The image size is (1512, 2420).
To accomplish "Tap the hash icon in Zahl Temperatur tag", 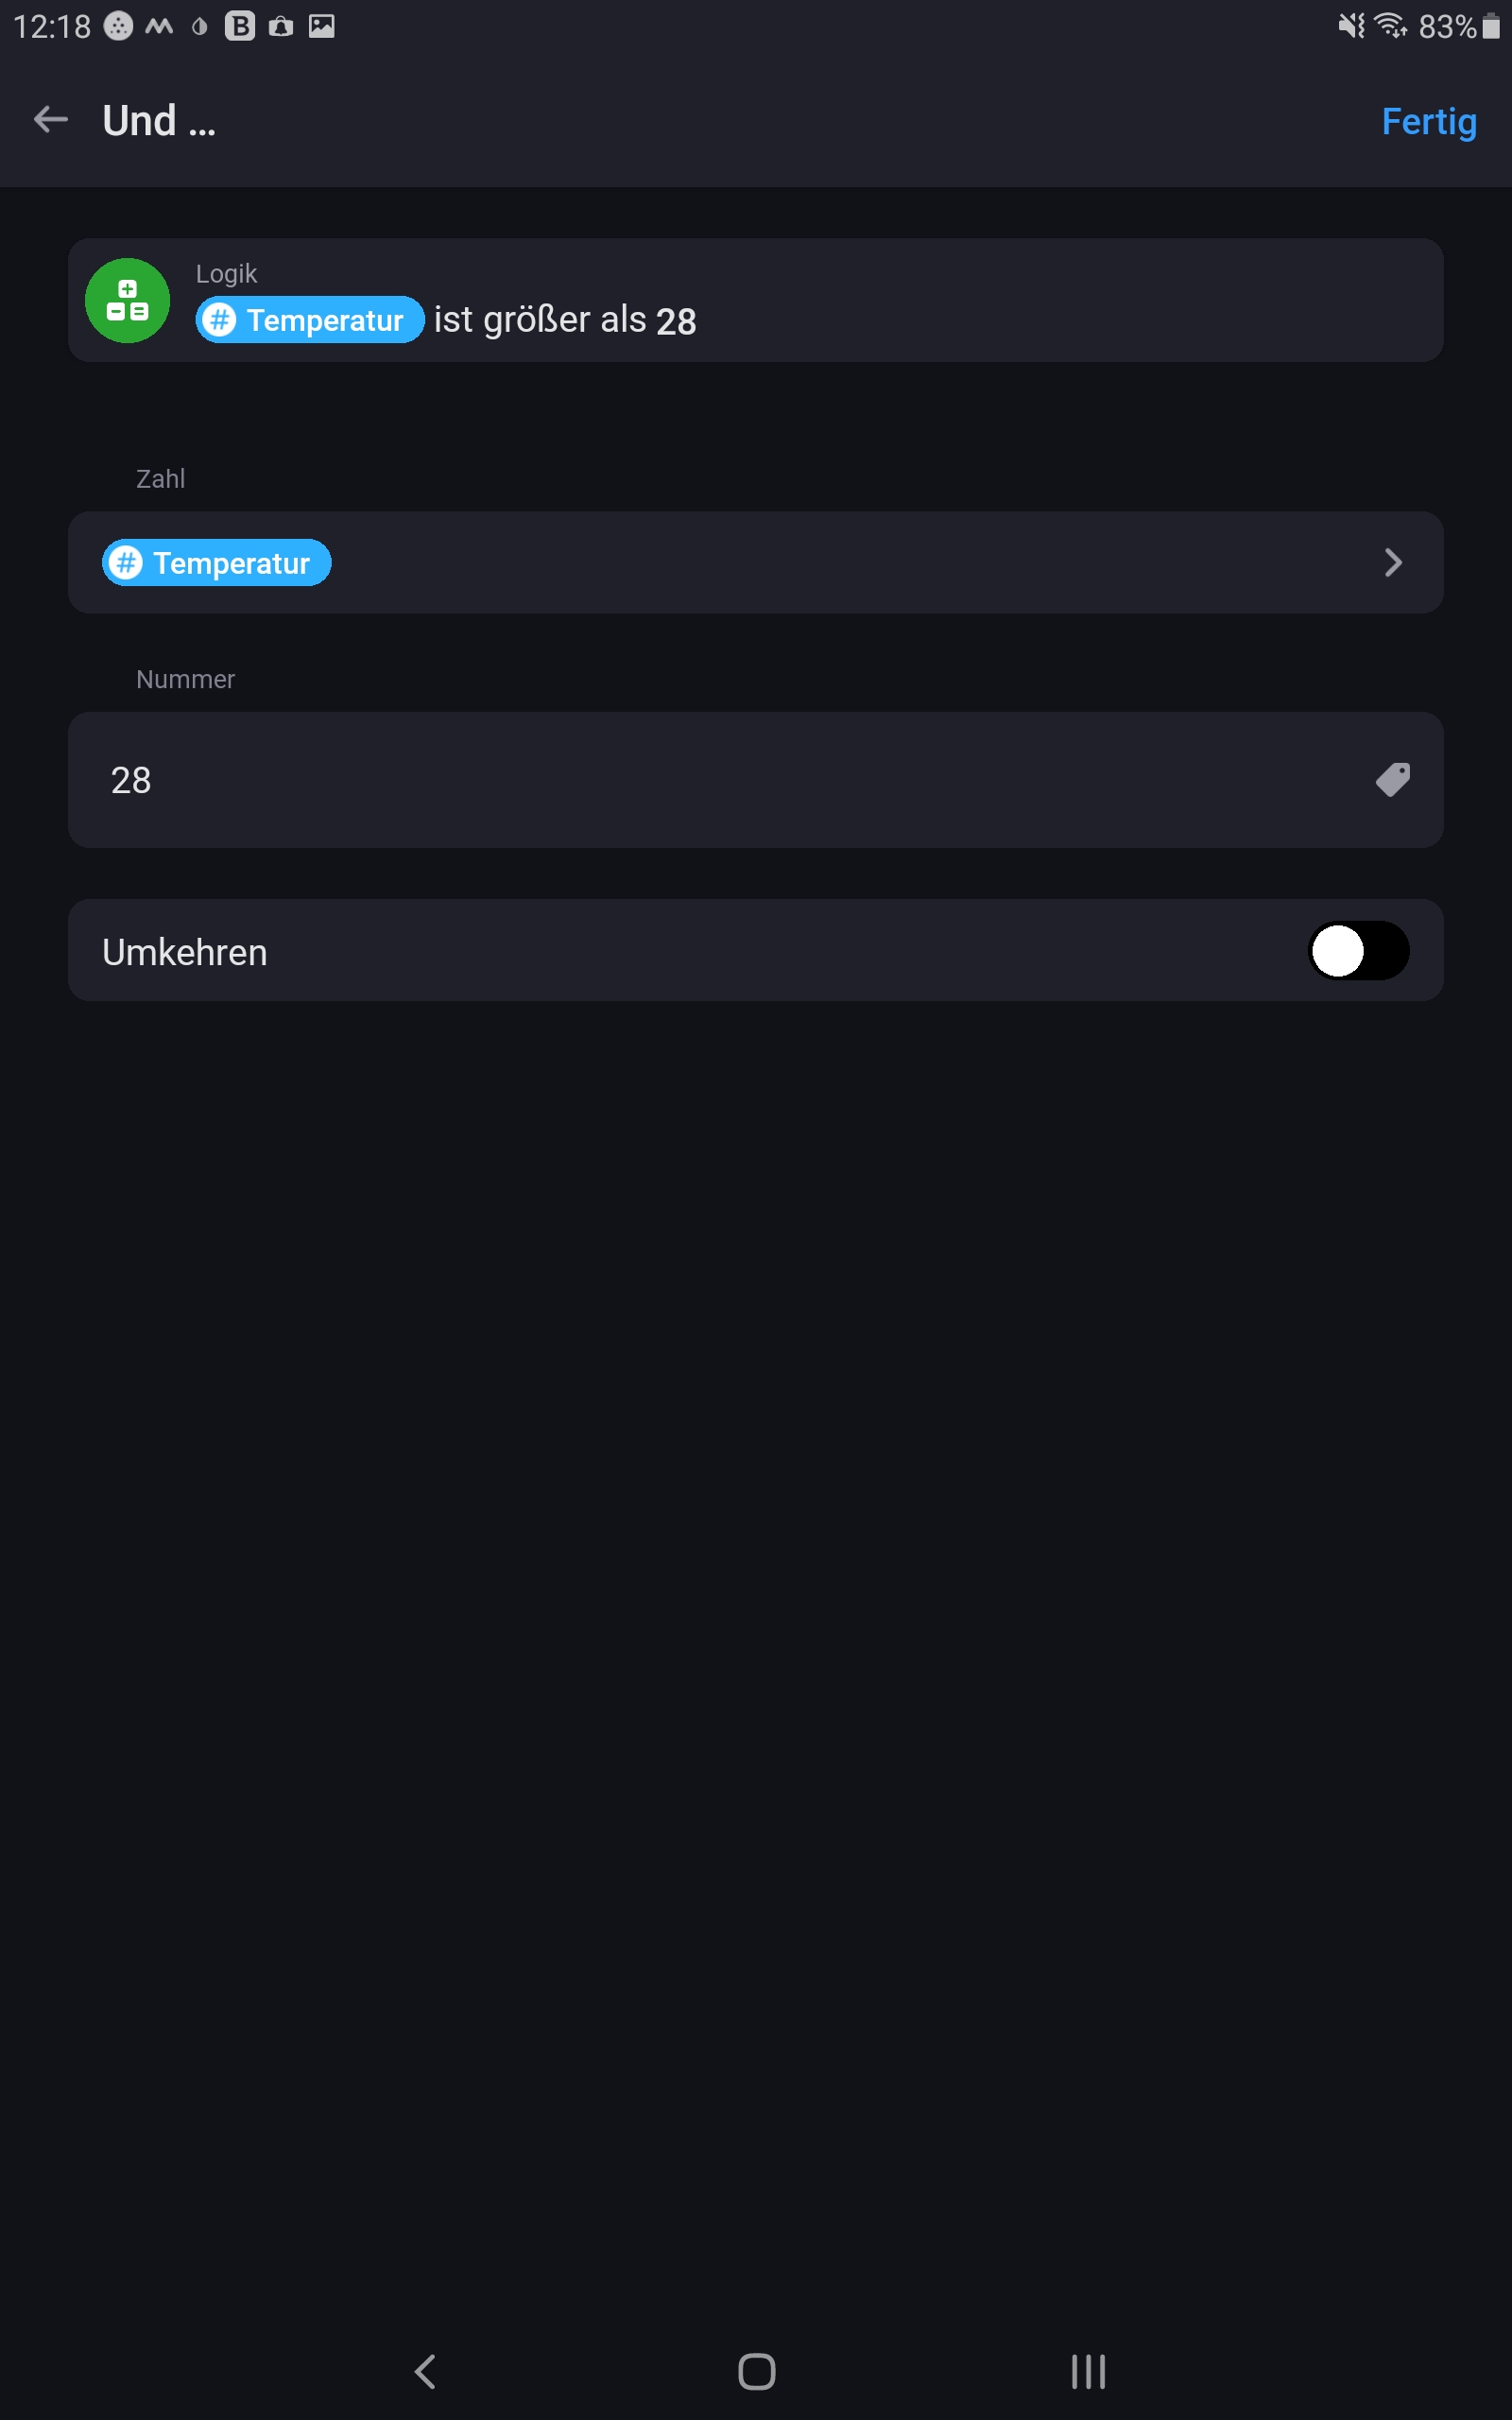I will [126, 563].
